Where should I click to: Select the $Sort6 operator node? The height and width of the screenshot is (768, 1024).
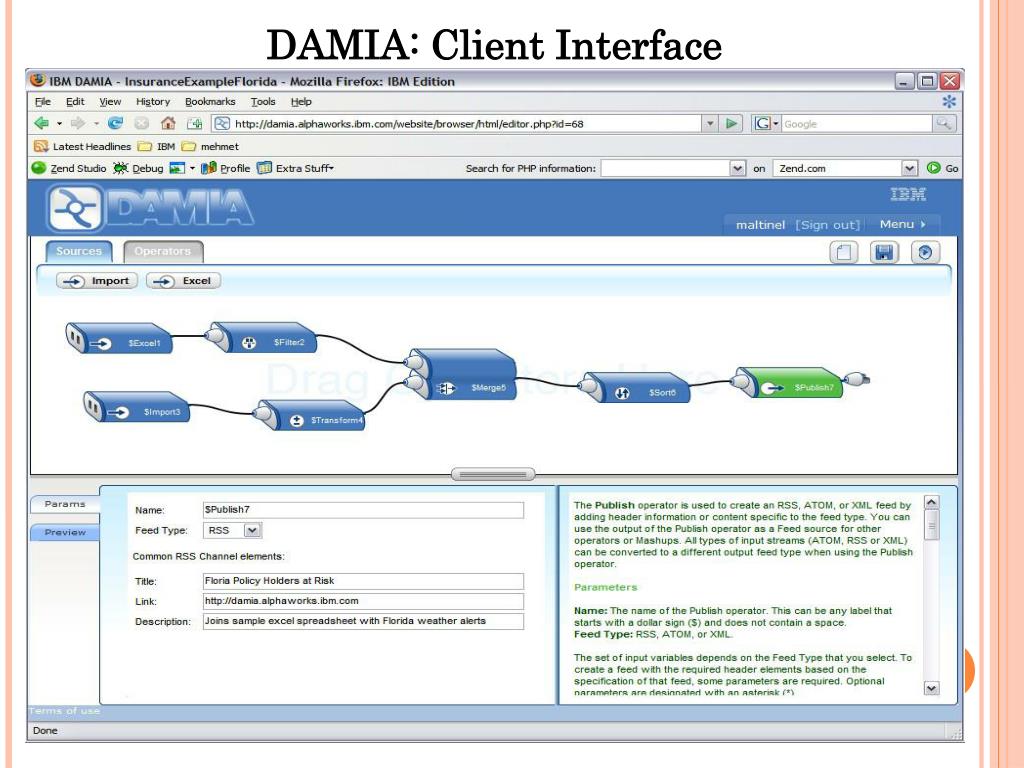point(635,387)
